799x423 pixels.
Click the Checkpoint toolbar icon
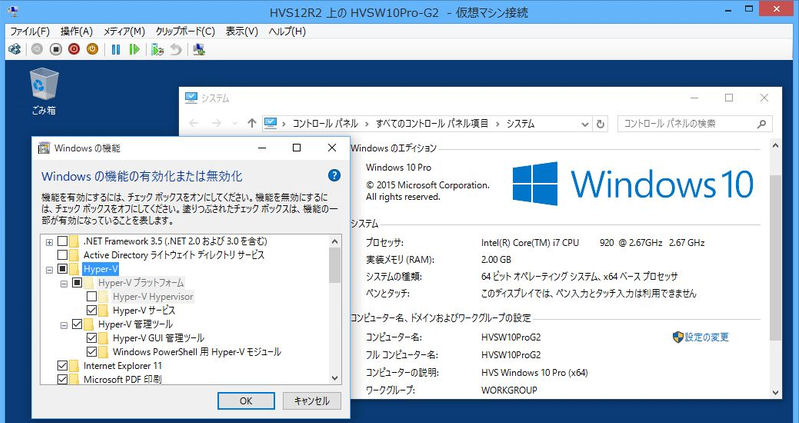pyautogui.click(x=157, y=49)
